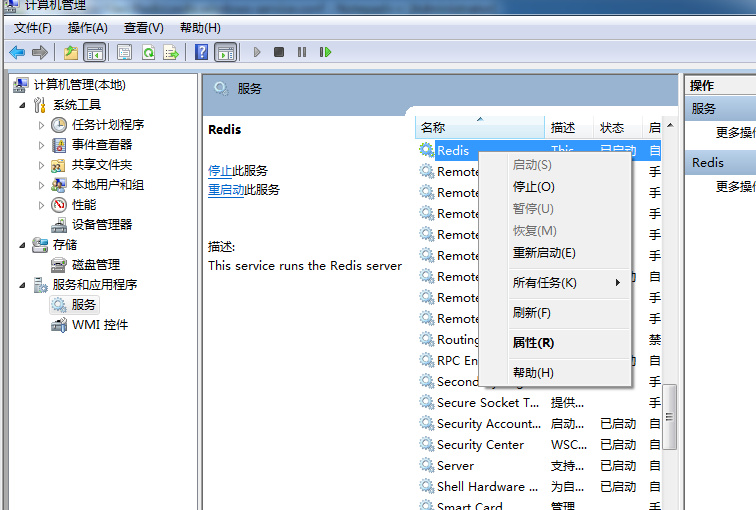Sort services by 名称 column header
The height and width of the screenshot is (510, 756).
[480, 128]
